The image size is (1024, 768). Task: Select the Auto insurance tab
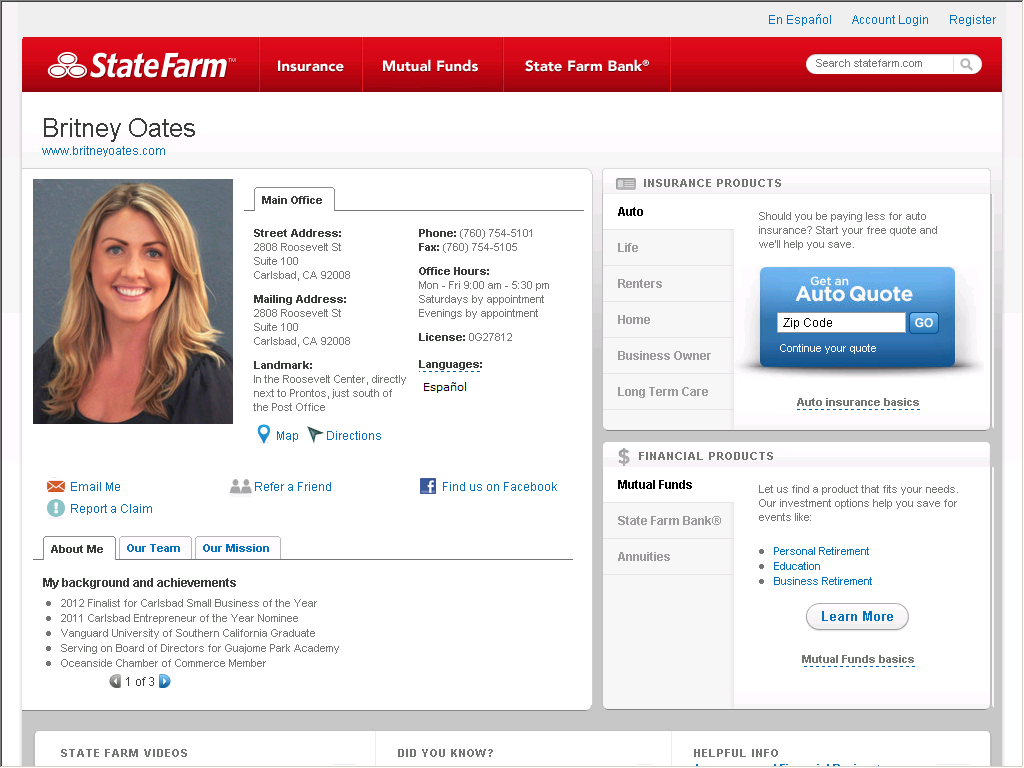[x=669, y=212]
